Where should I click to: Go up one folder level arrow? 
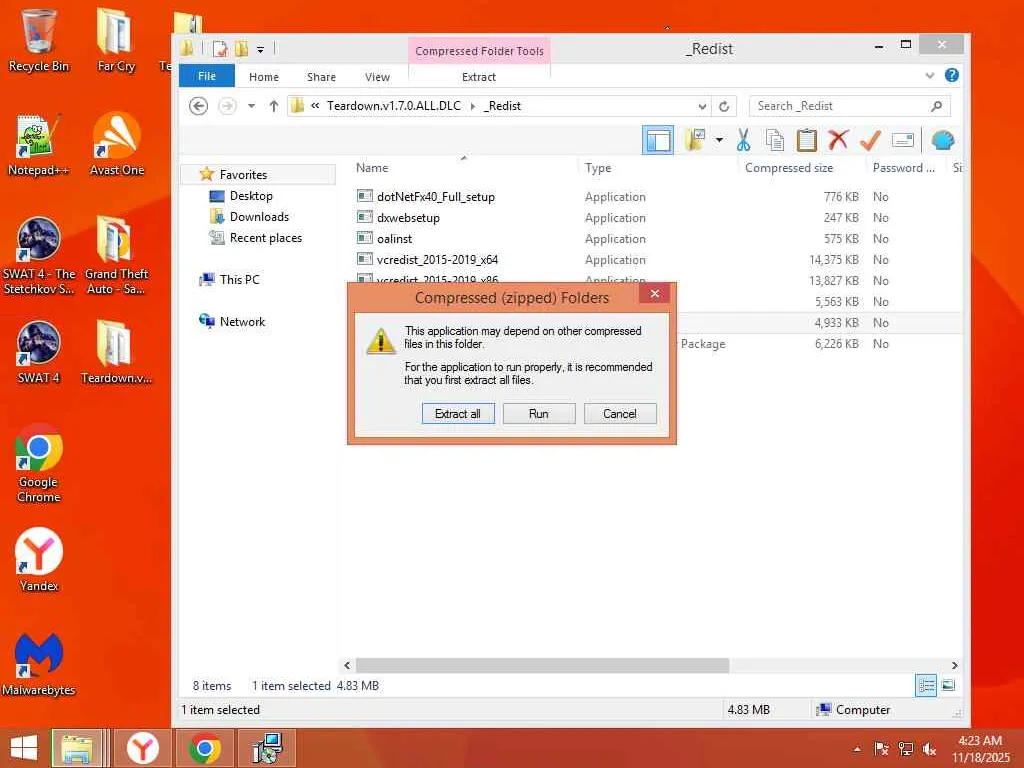[274, 106]
